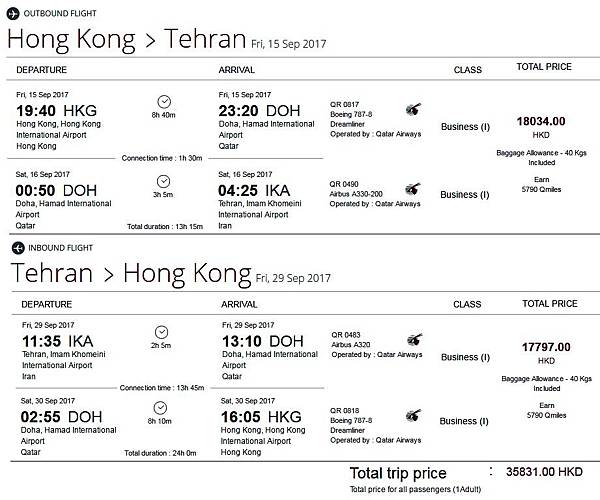Click the clock icon above 3h 5m
600x500 pixels.
click(x=165, y=181)
